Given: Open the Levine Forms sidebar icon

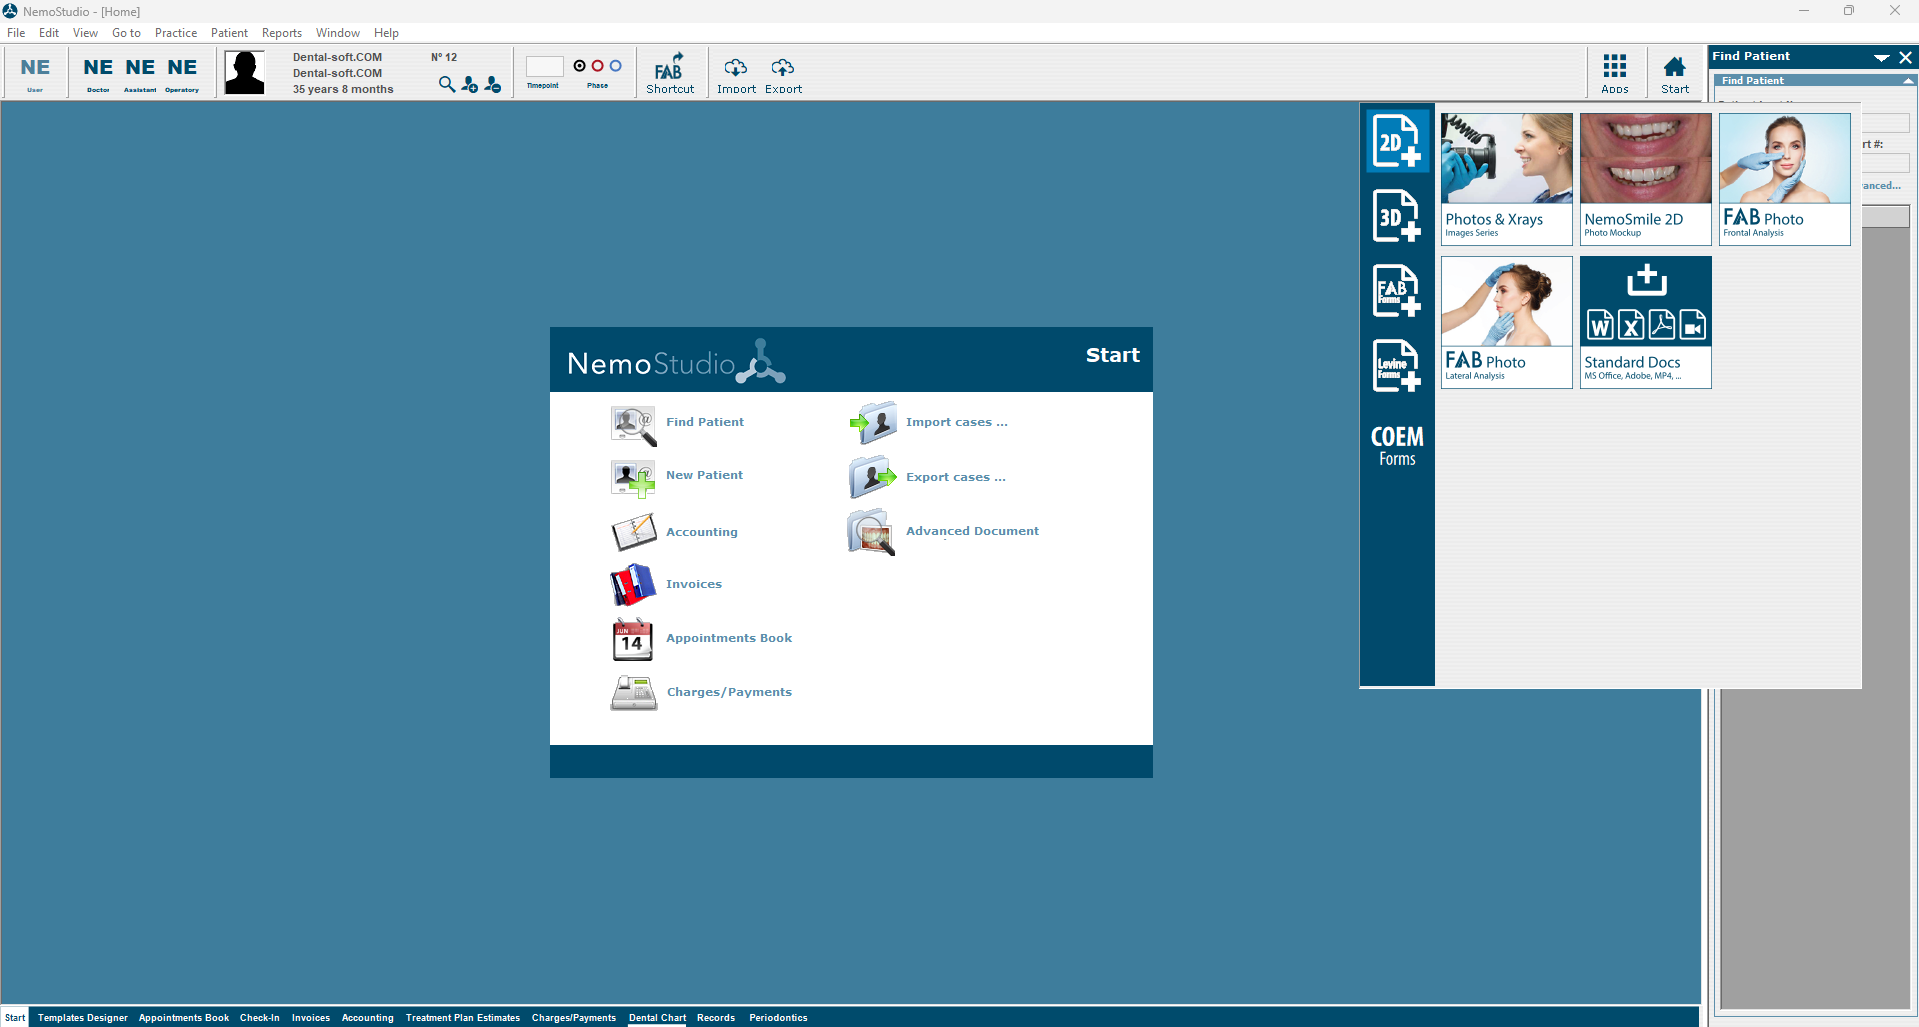Looking at the screenshot, I should coord(1396,366).
